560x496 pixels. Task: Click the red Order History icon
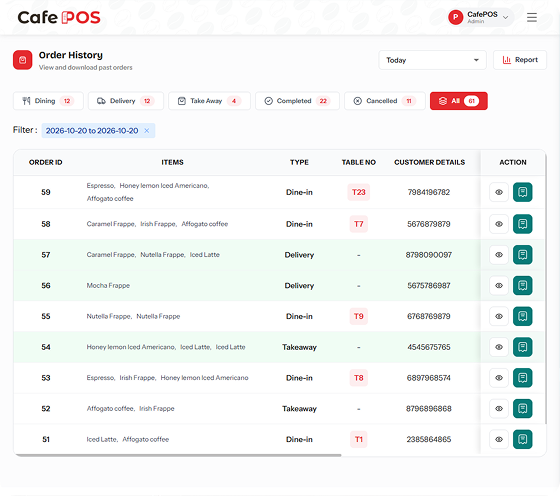pos(22,60)
